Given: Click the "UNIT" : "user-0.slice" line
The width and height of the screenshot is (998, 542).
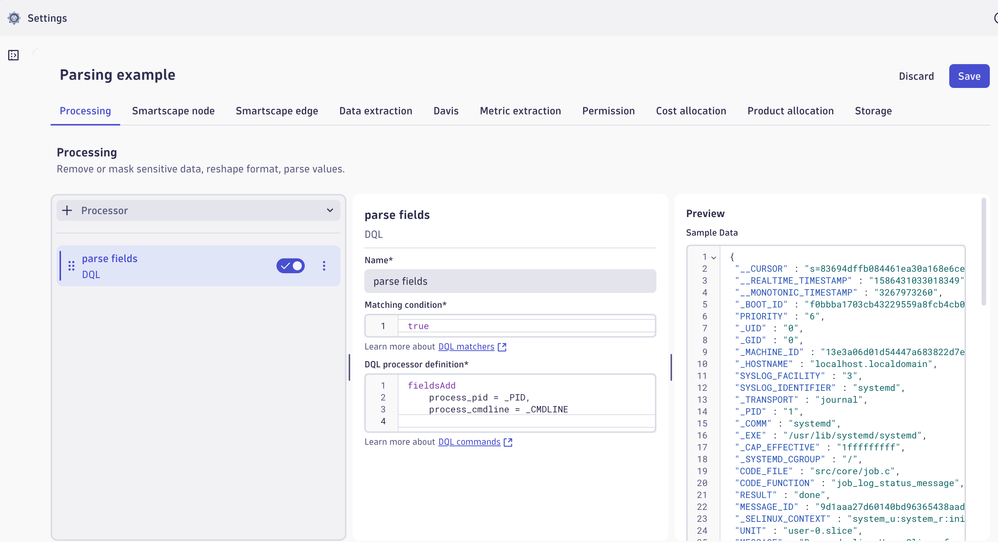Looking at the screenshot, I should 799,531.
